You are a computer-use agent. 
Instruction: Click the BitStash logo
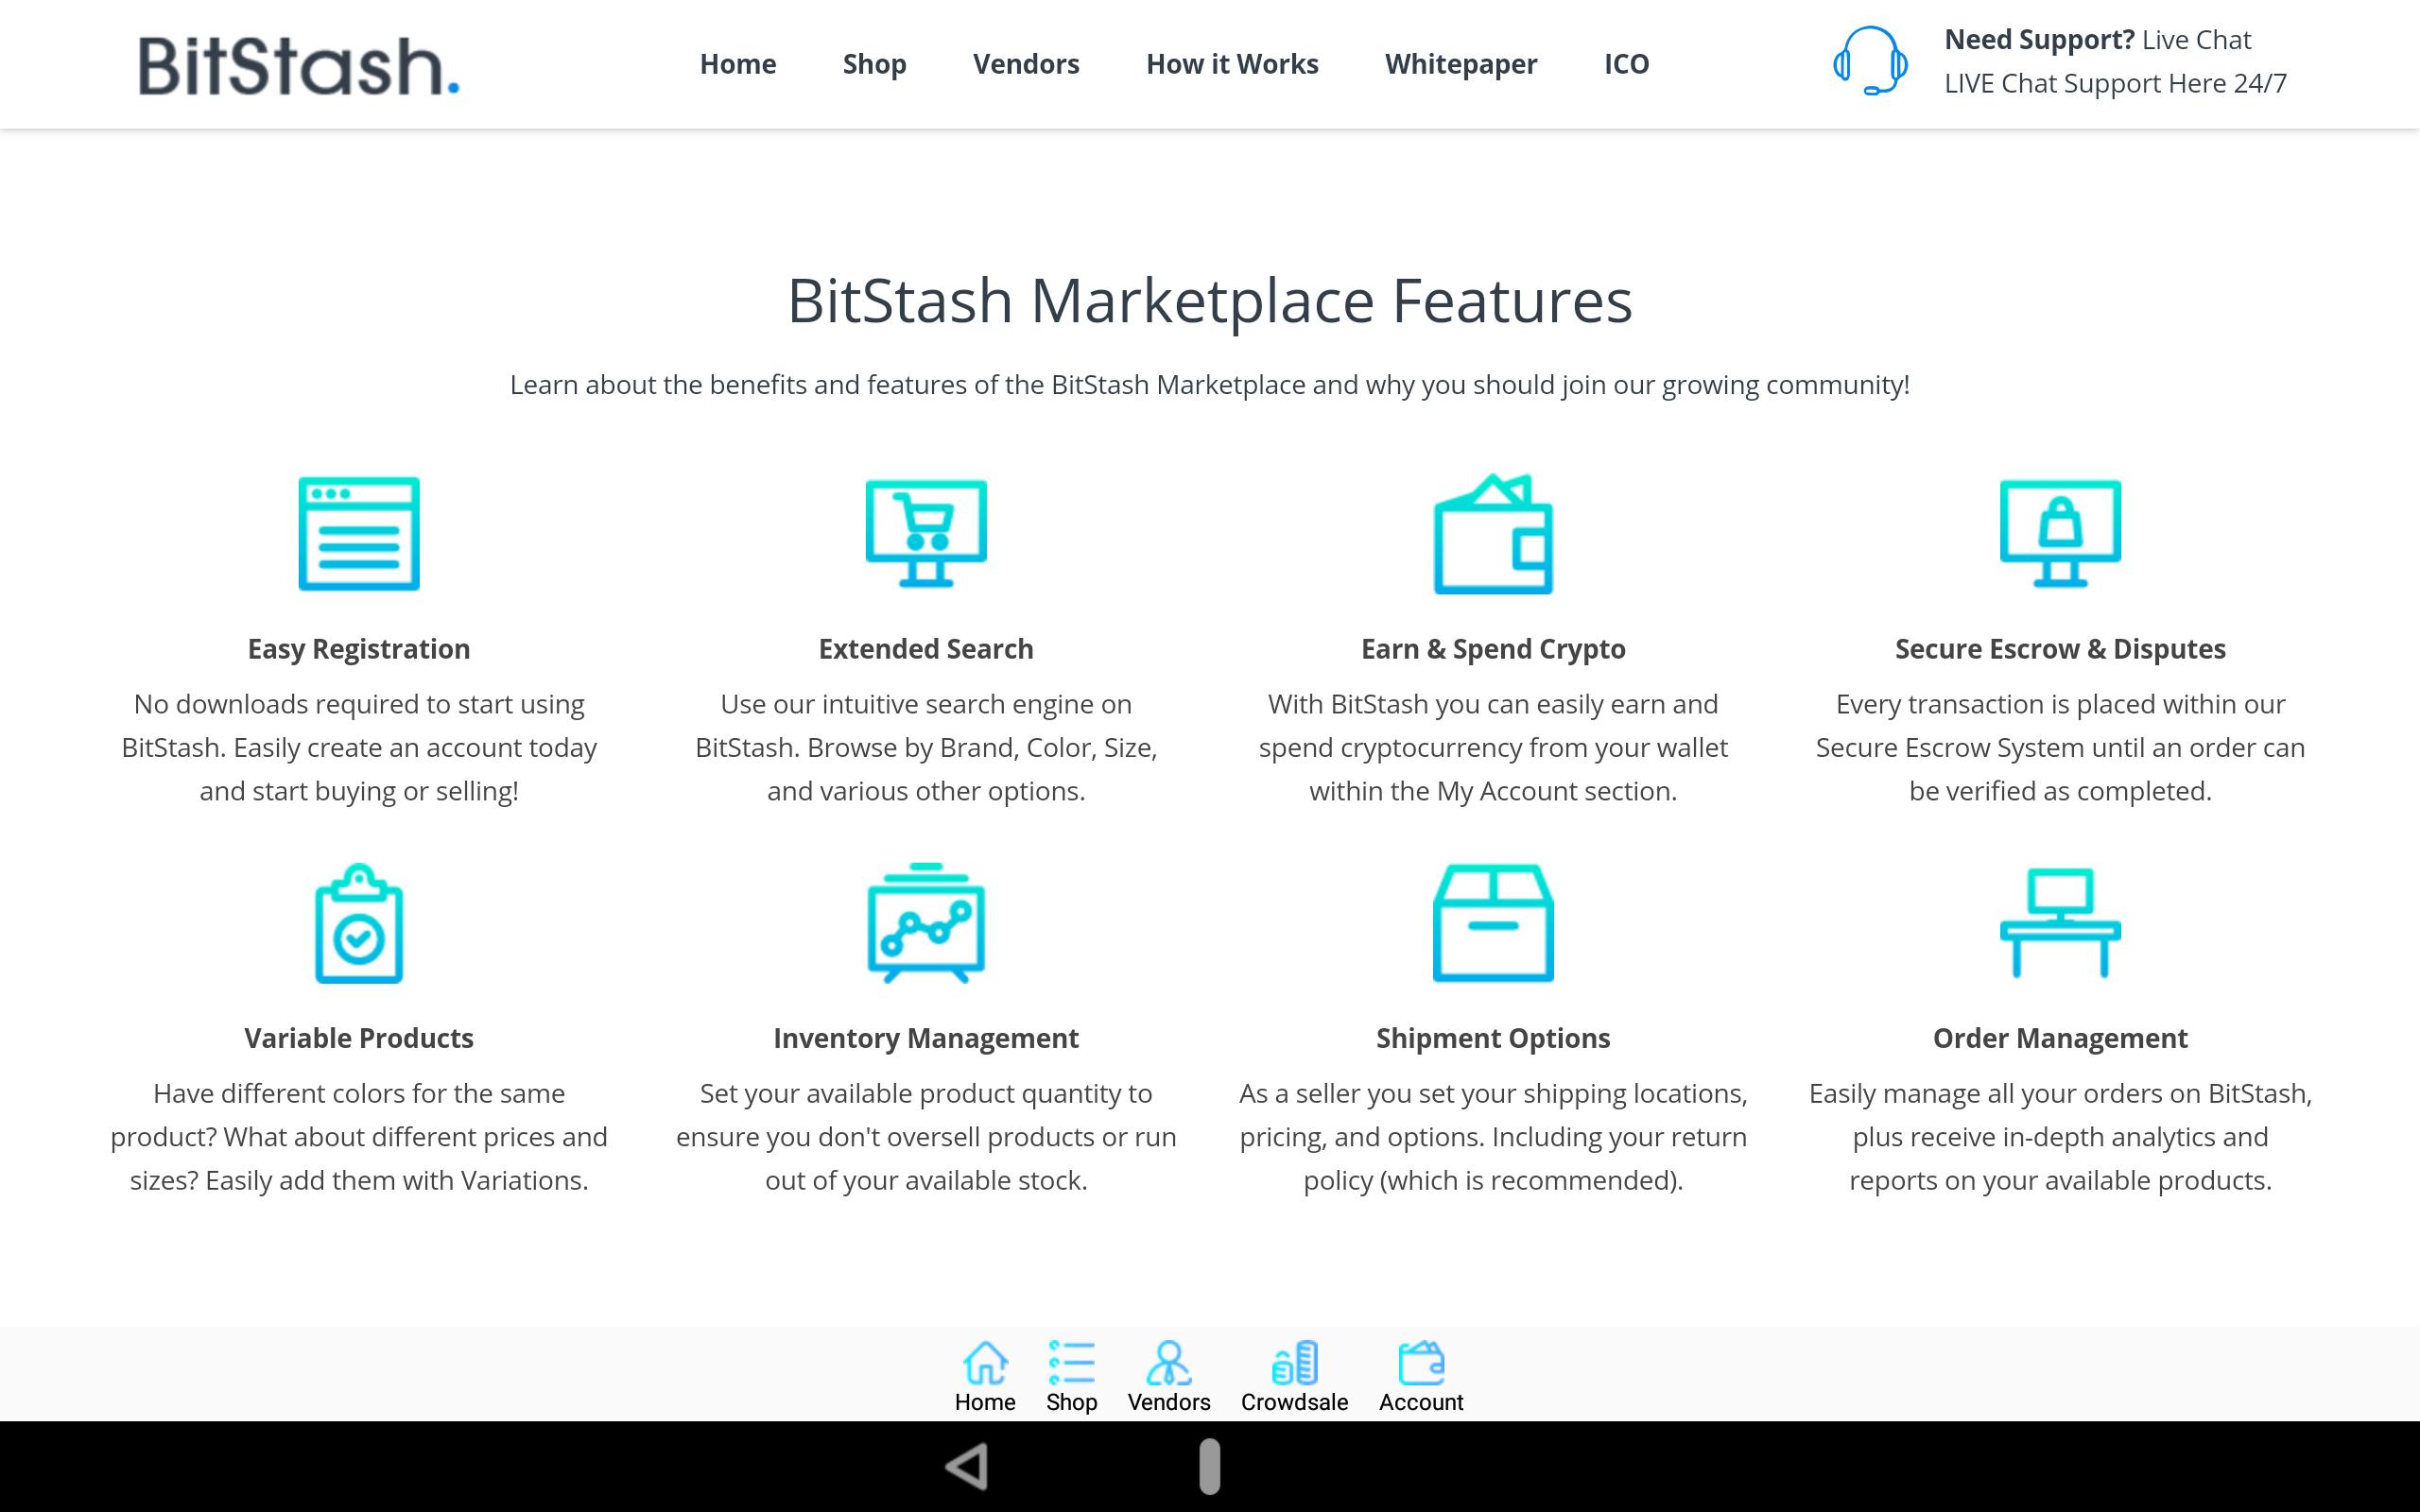coord(298,66)
